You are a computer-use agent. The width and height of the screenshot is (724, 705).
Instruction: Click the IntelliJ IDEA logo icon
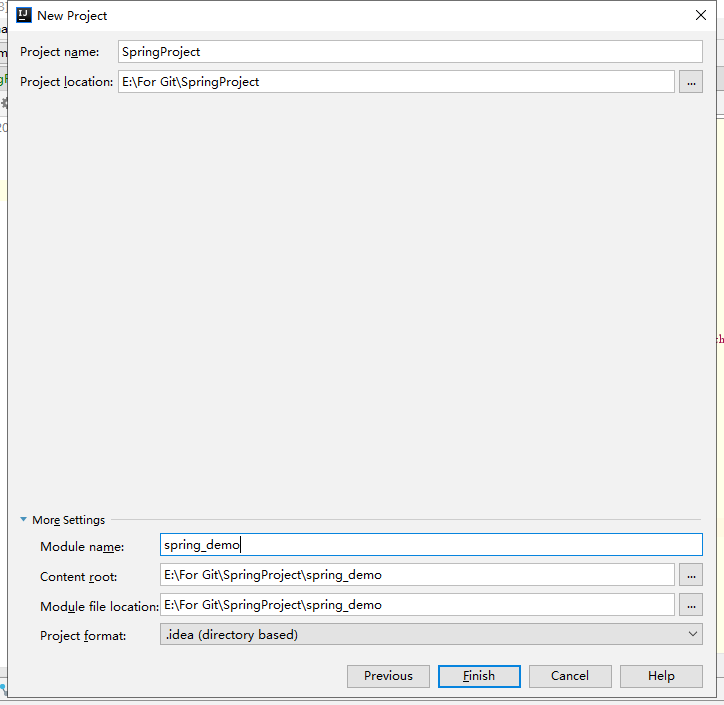click(x=24, y=15)
